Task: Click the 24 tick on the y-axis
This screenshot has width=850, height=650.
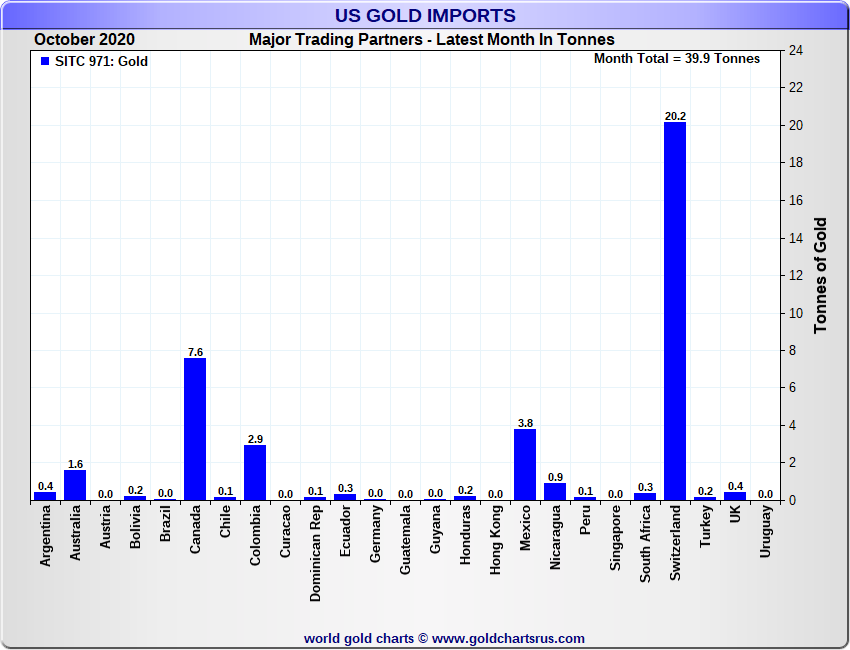Action: pos(796,50)
